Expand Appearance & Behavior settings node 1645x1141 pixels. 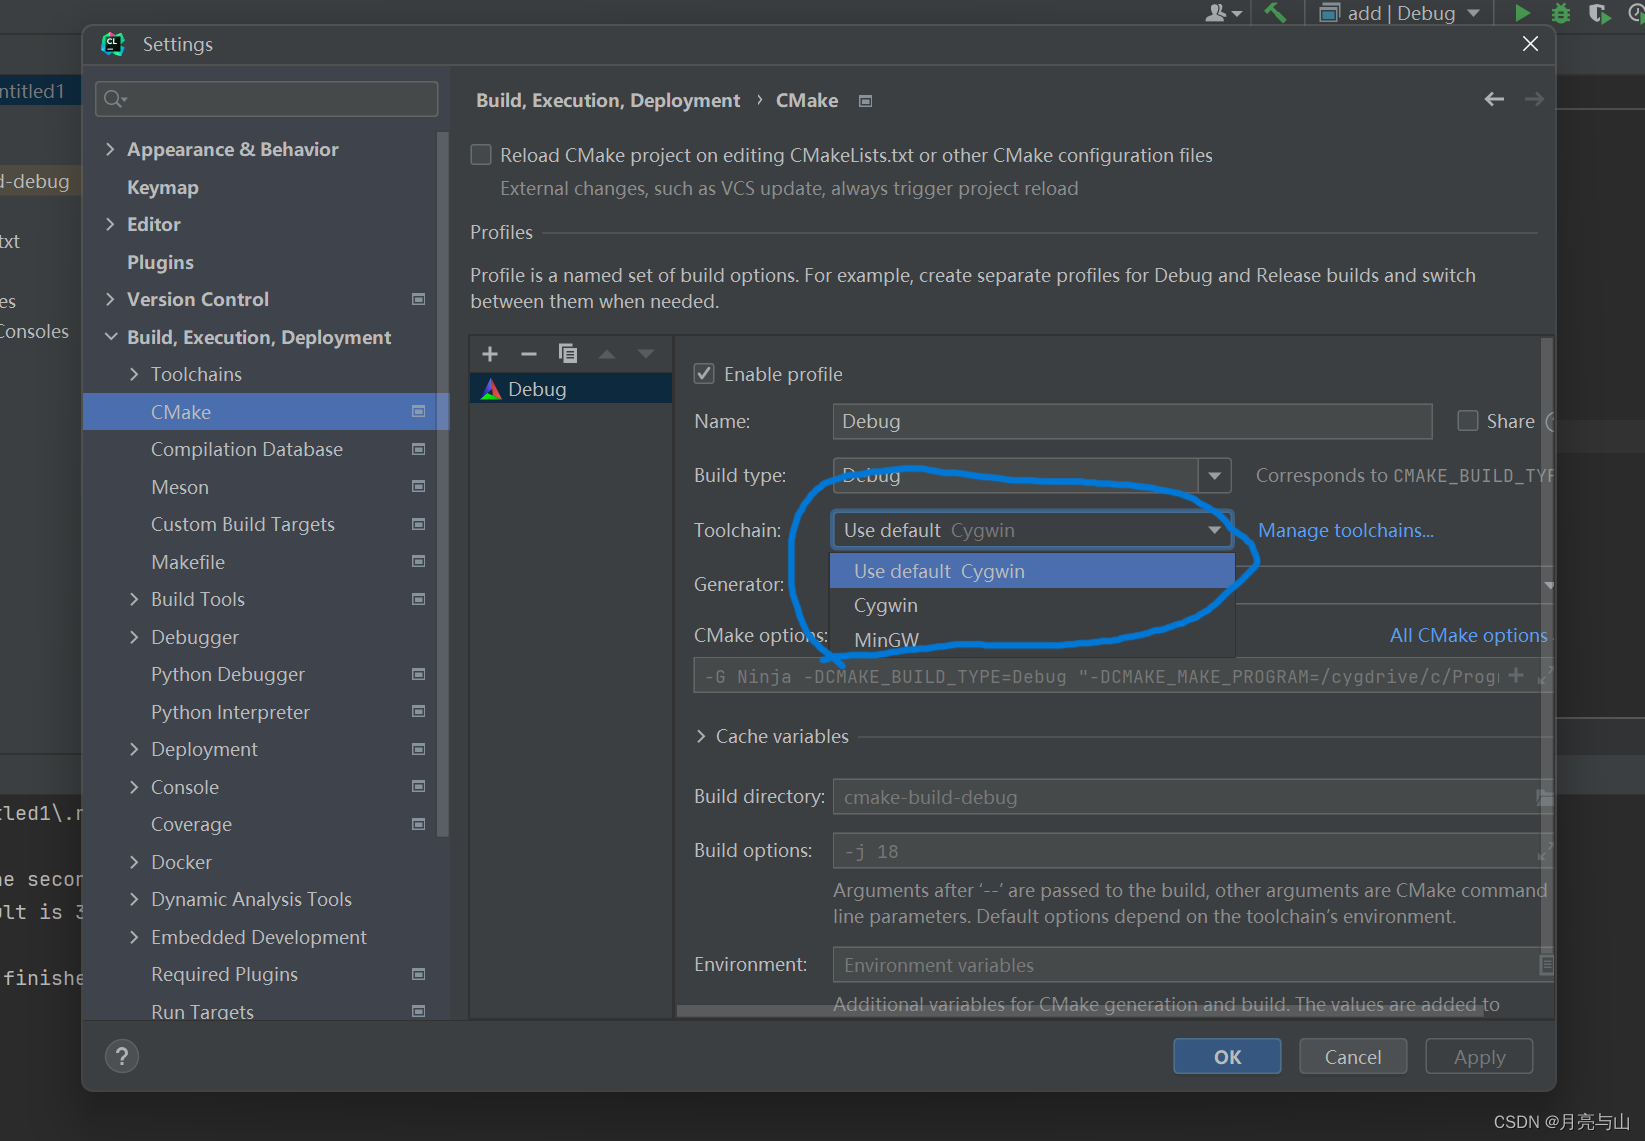tap(110, 149)
